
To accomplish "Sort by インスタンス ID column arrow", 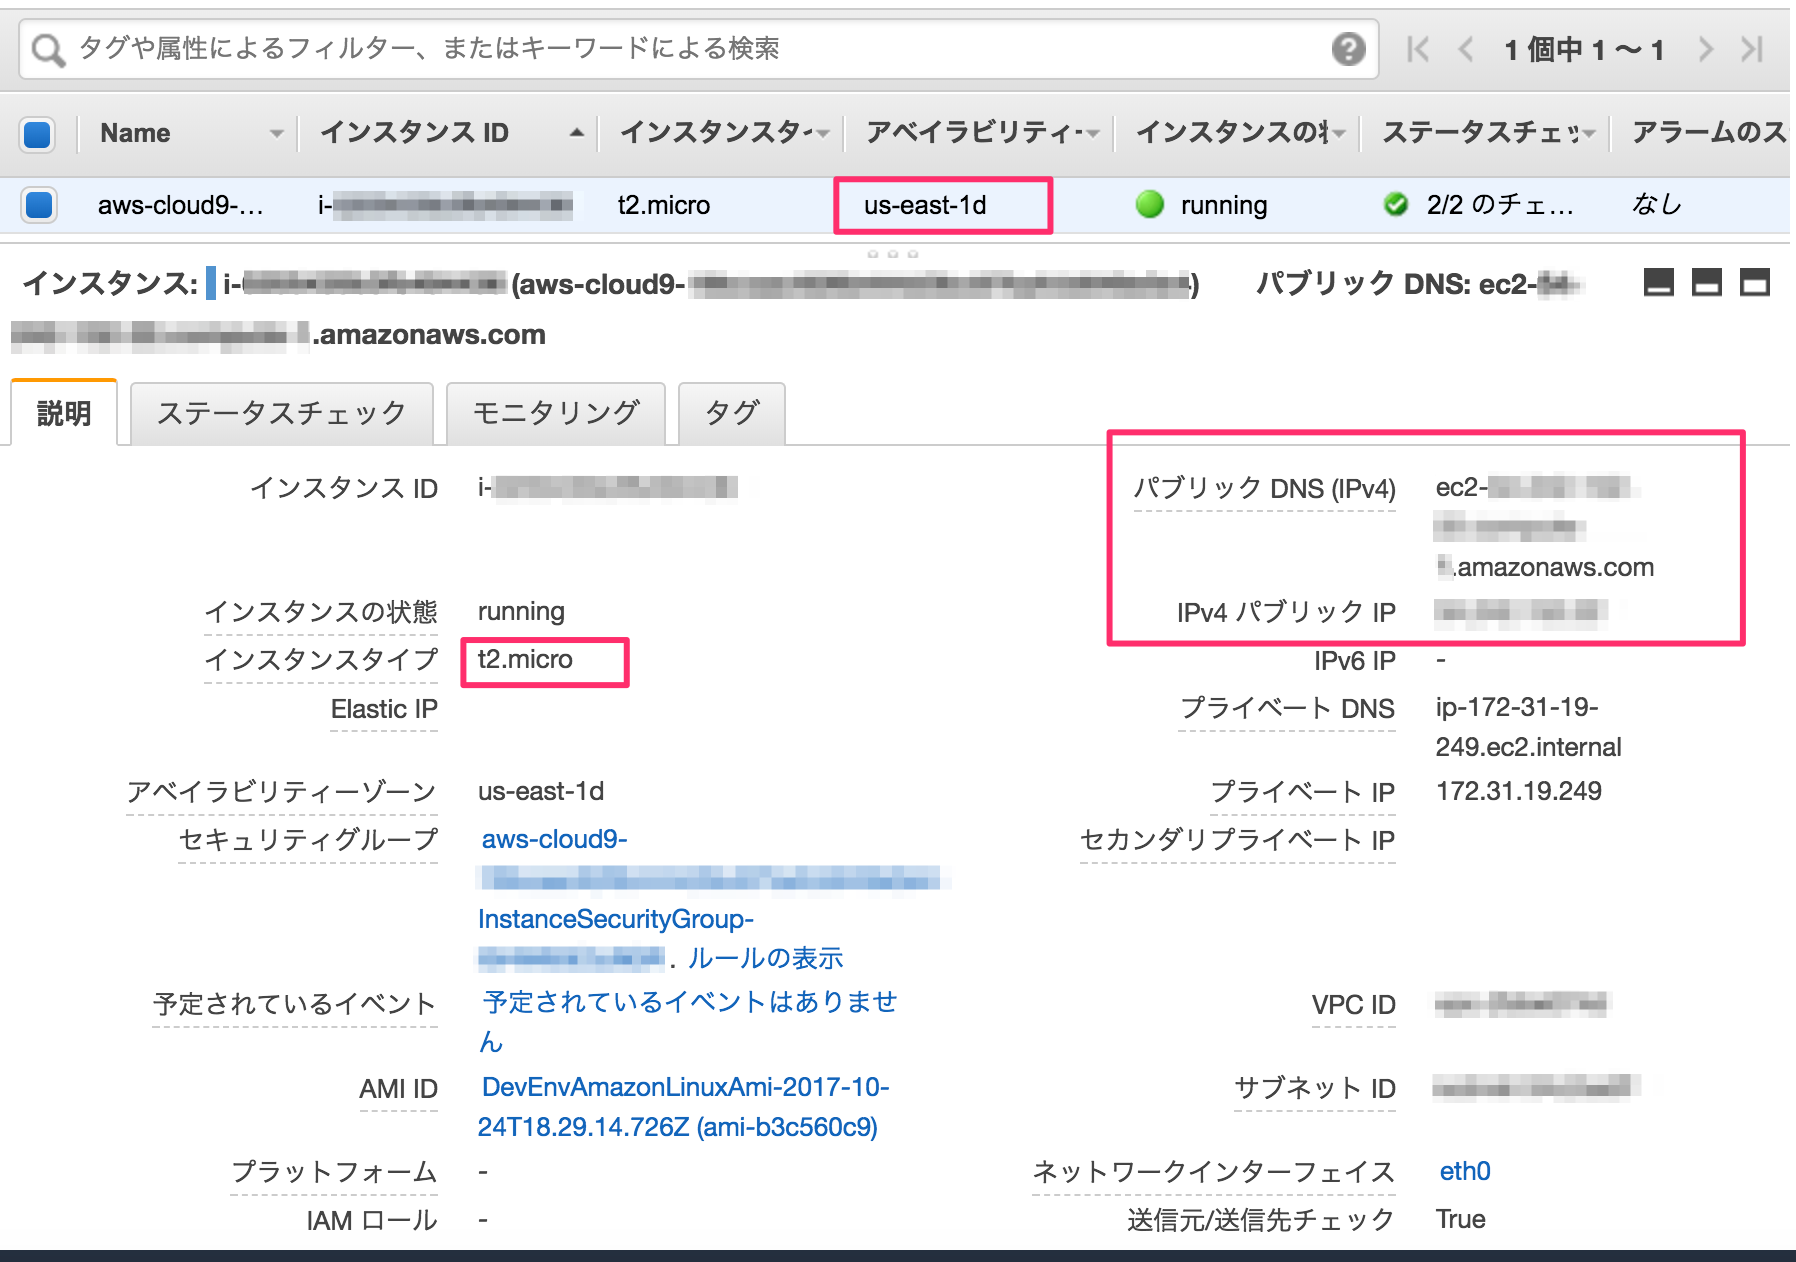I will [x=577, y=132].
